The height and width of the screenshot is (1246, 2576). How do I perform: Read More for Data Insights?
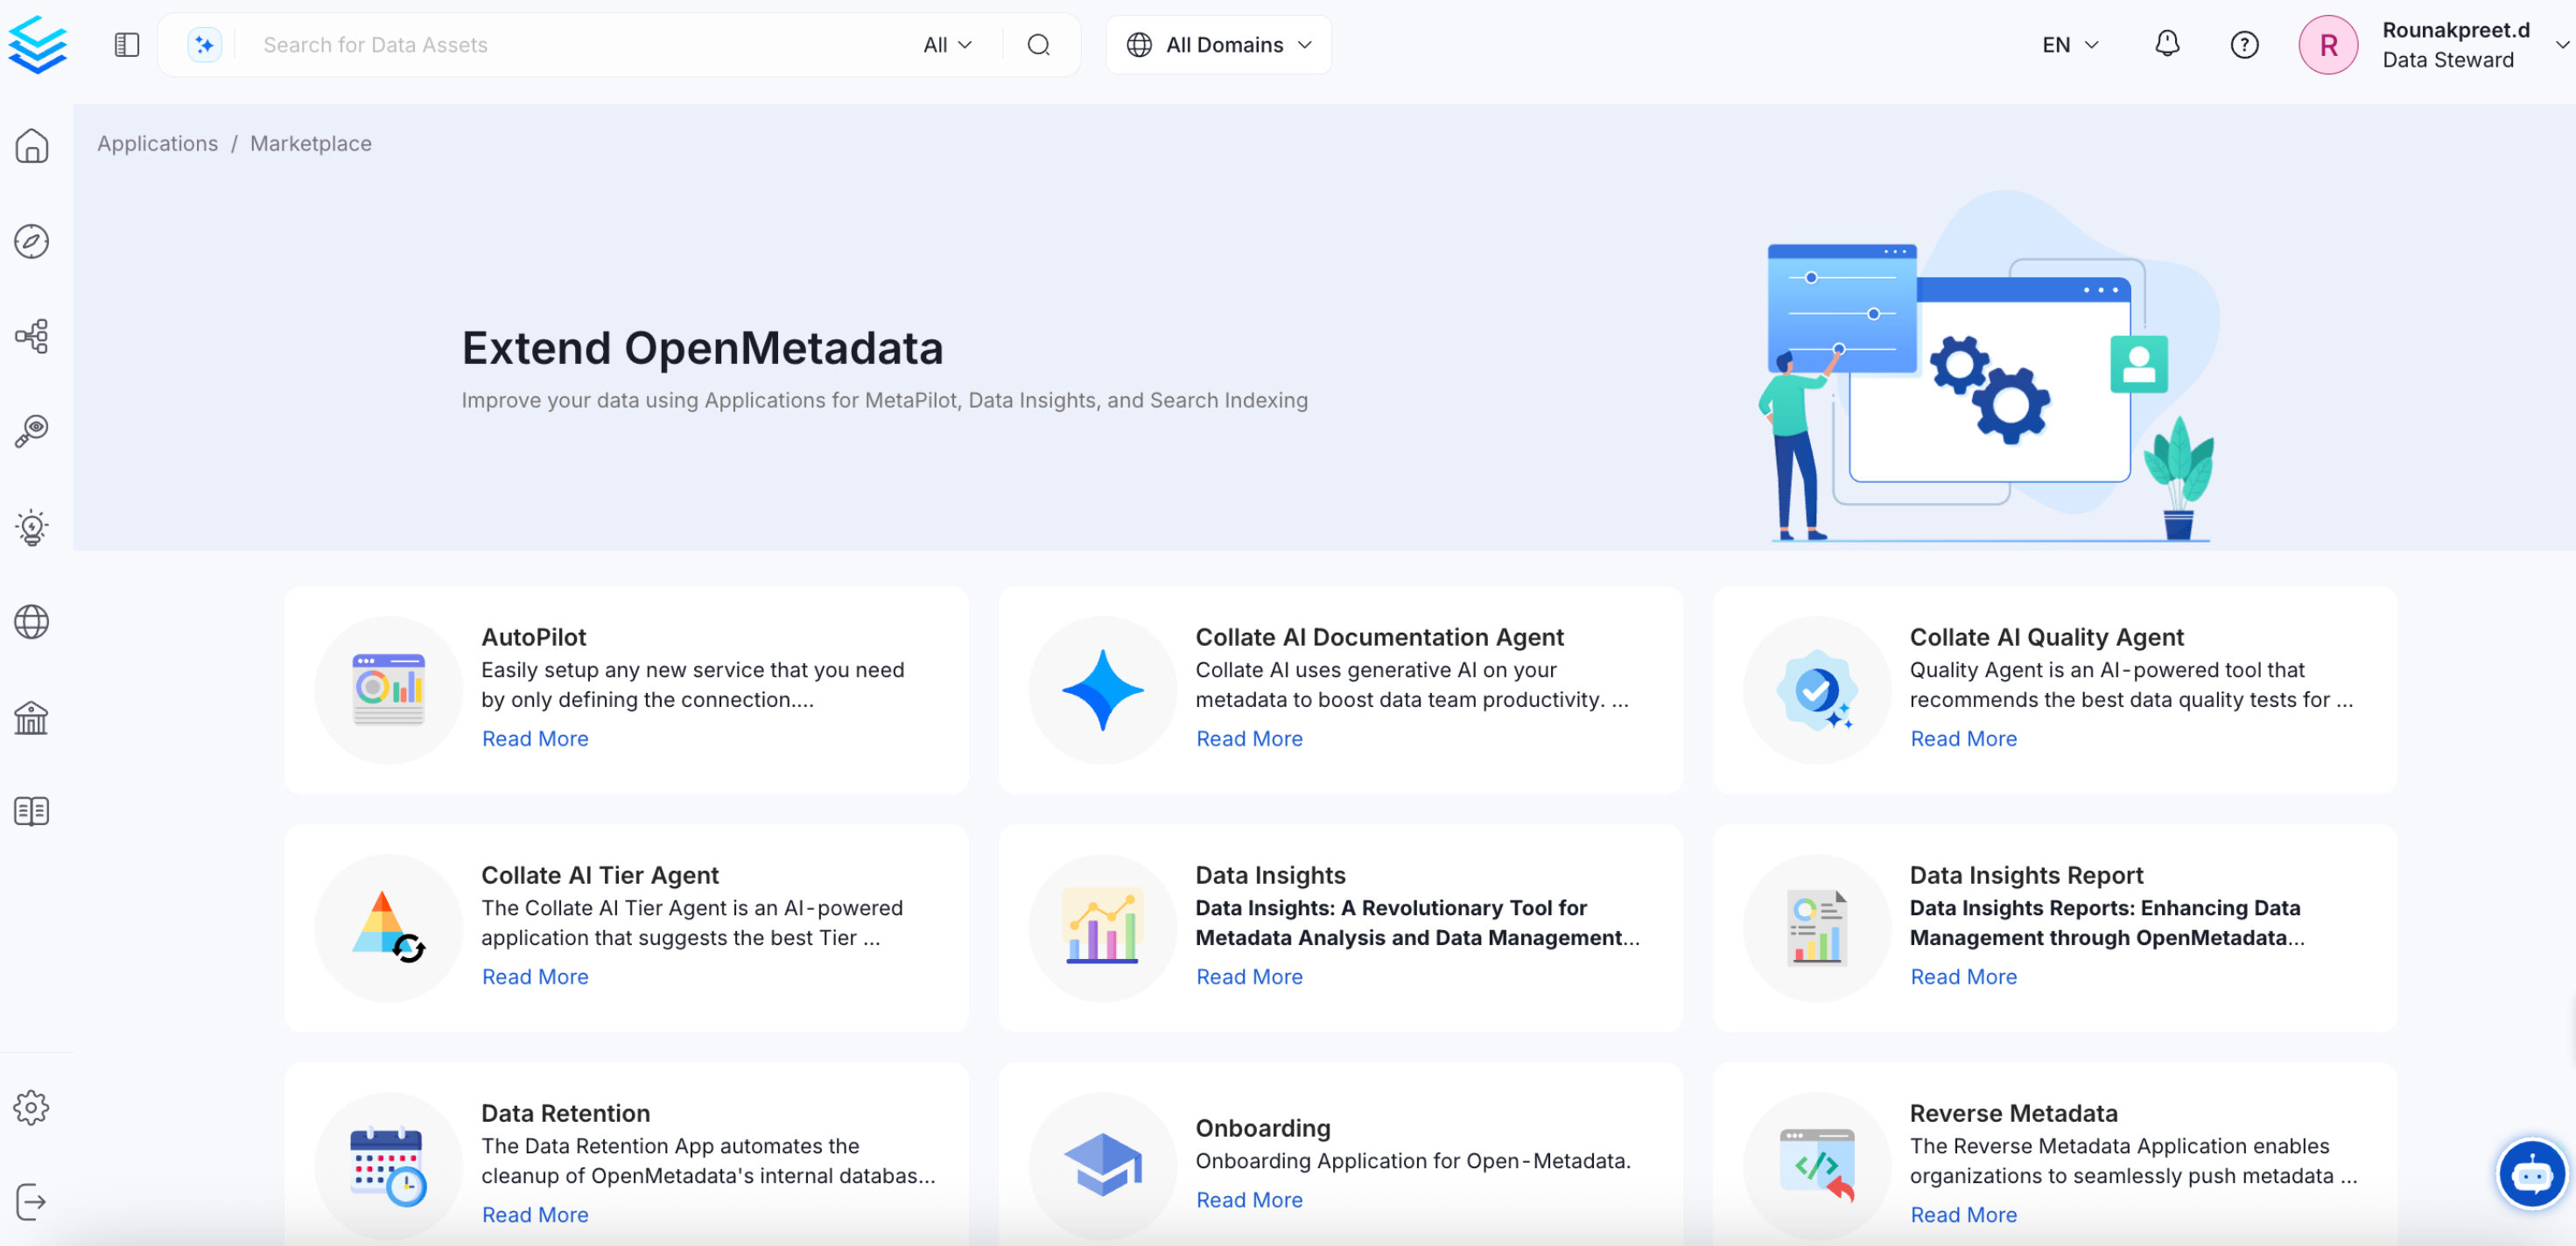tap(1249, 976)
